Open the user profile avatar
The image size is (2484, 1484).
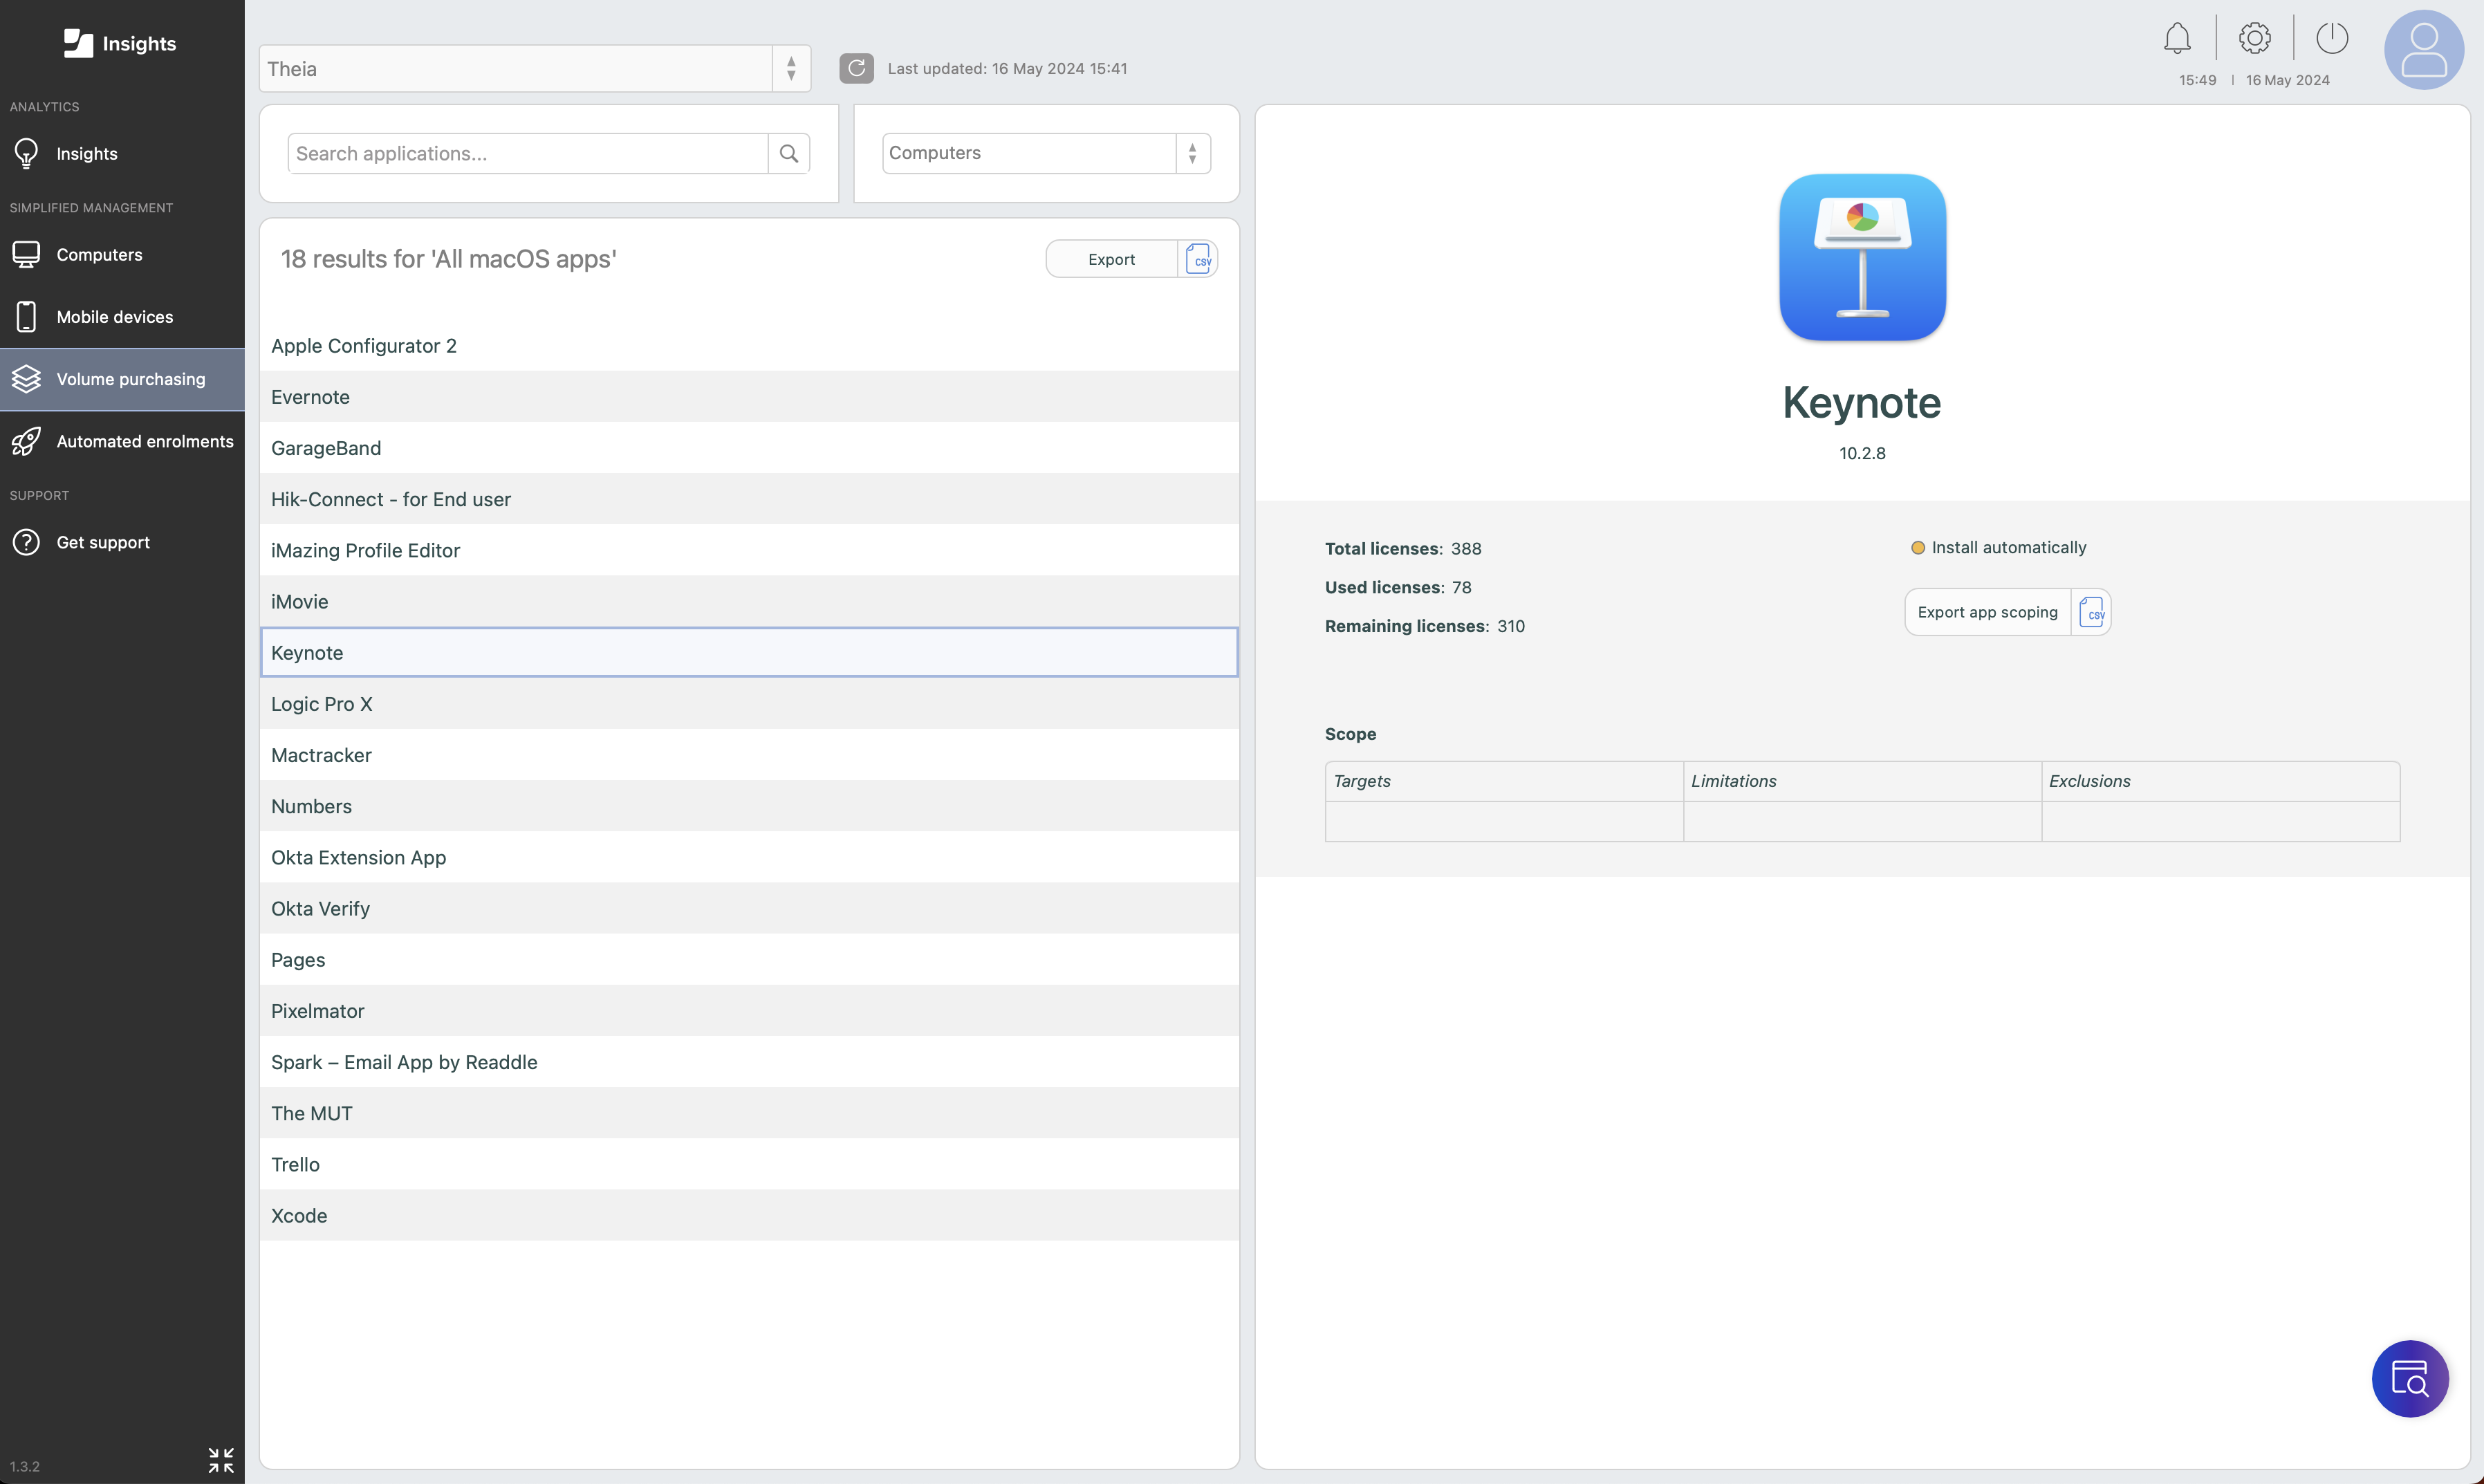pos(2424,50)
